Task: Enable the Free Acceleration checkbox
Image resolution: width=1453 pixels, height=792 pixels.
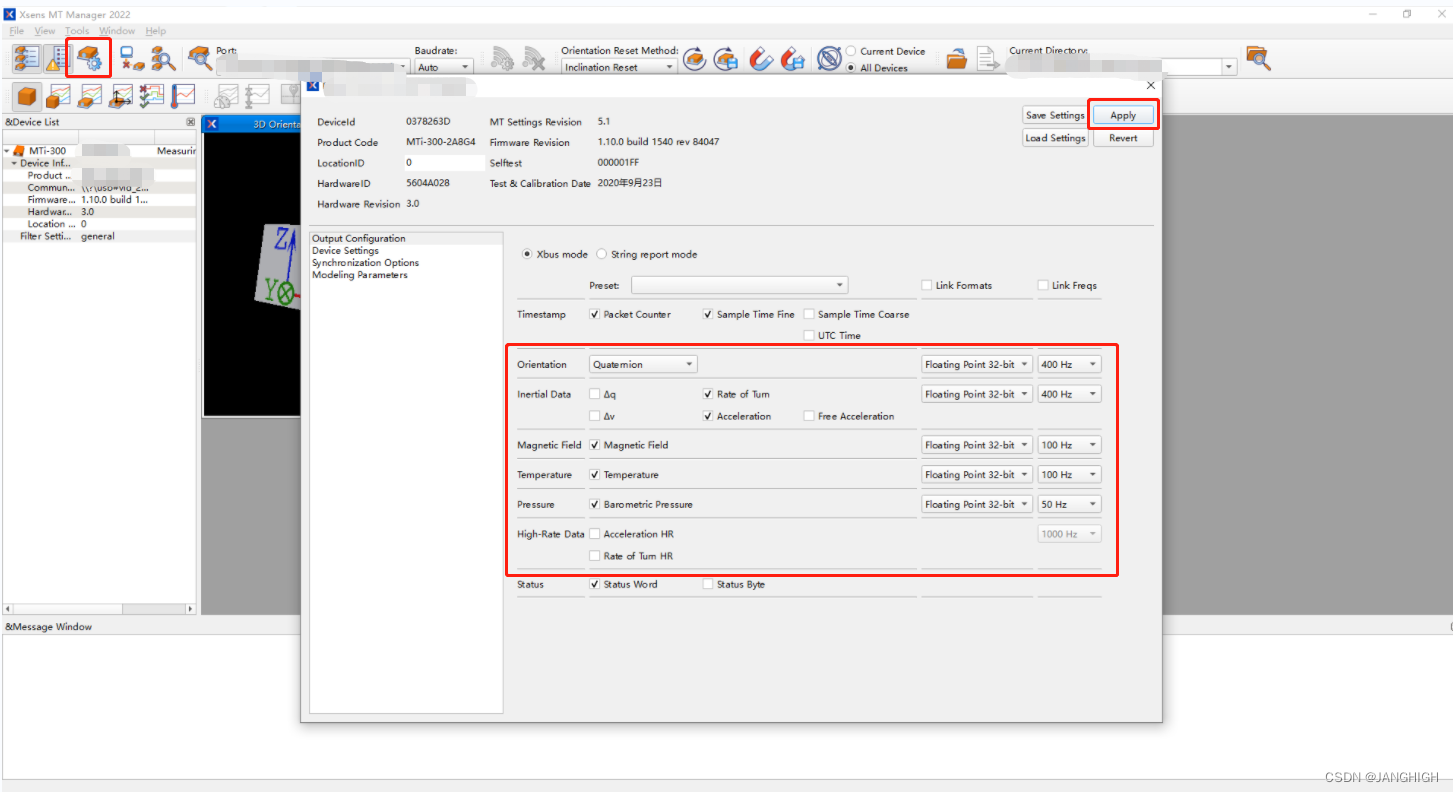Action: point(809,416)
